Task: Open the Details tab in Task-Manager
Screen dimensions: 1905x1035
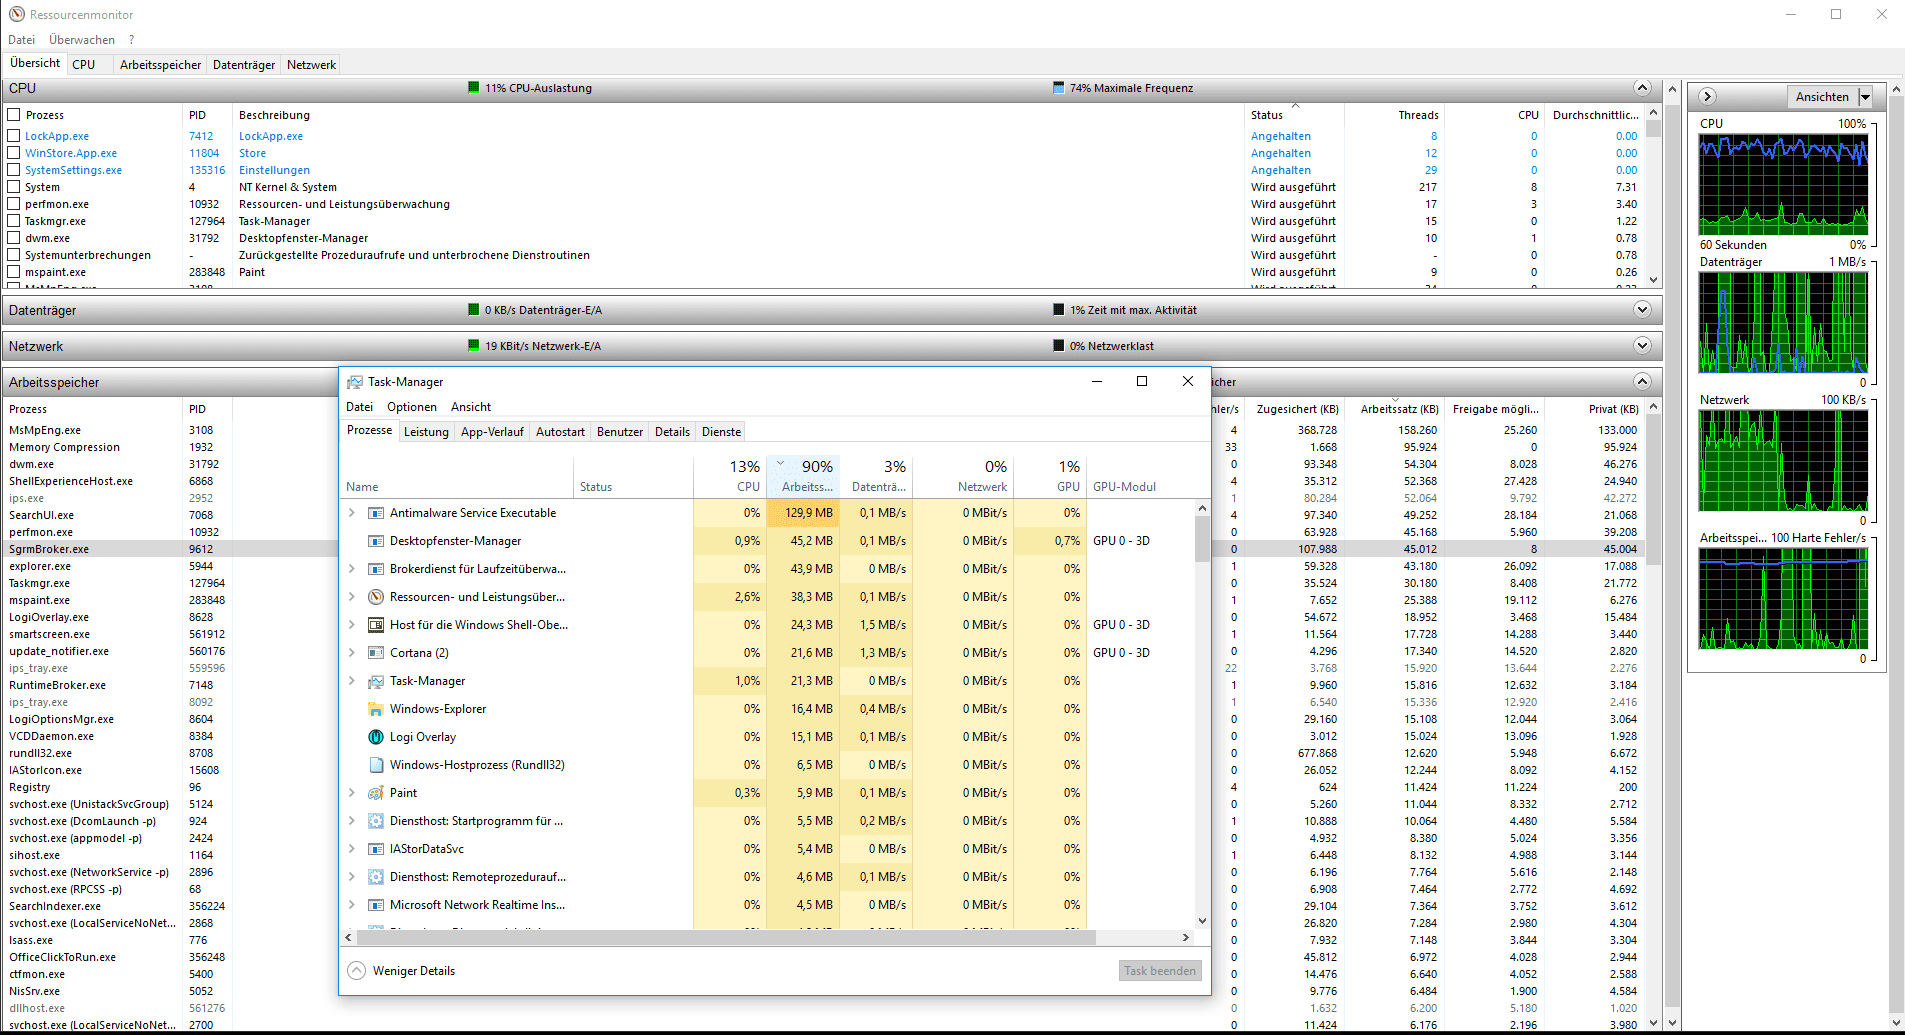Action: (672, 432)
